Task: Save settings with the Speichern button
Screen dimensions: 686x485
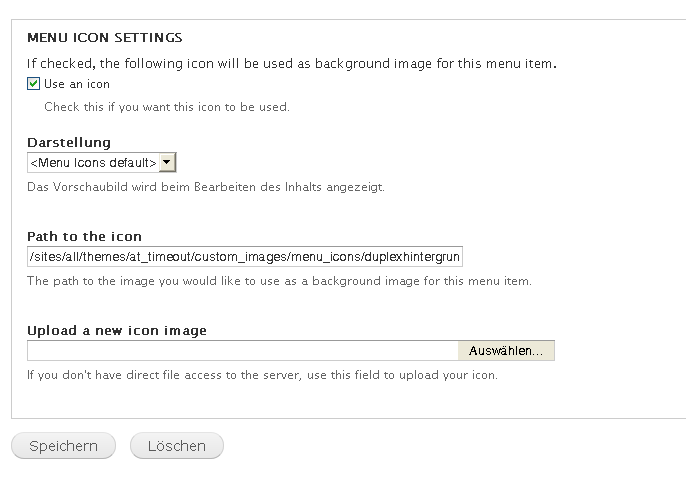Action: click(x=63, y=446)
